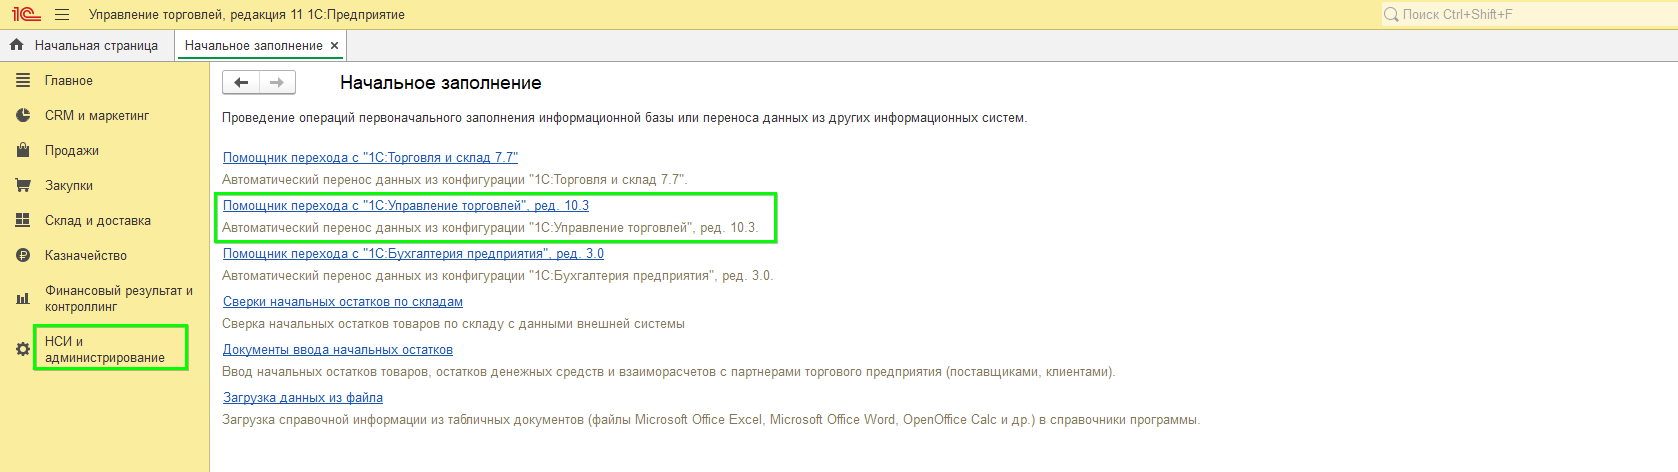Click the CRM и маркетинг pie chart icon
Image resolution: width=1678 pixels, height=472 pixels.
coord(23,115)
